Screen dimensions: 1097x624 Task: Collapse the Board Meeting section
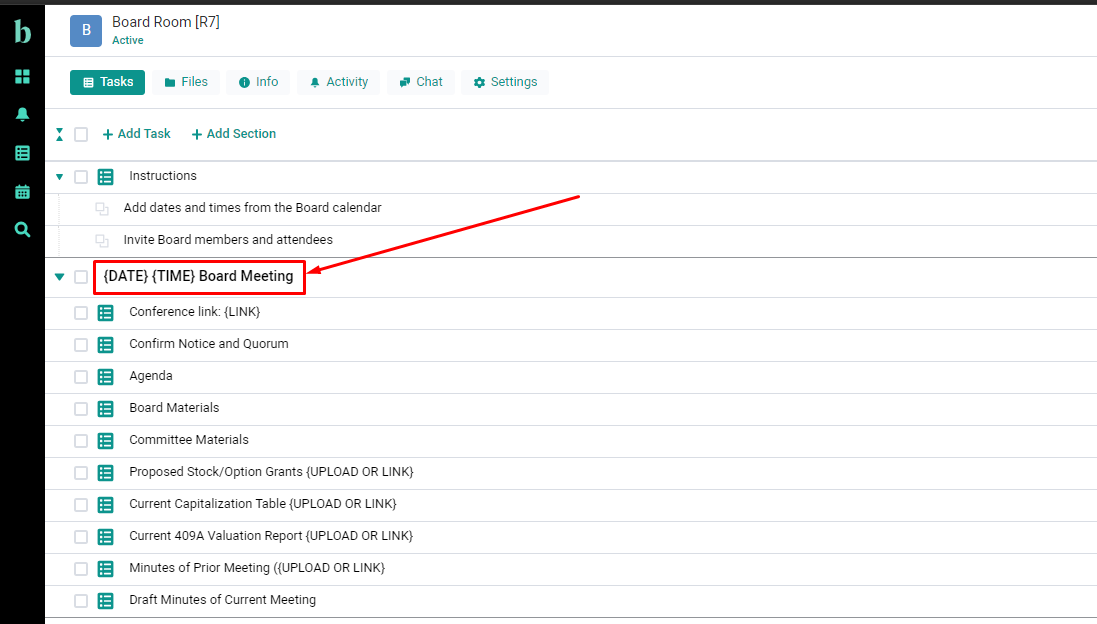coord(59,277)
